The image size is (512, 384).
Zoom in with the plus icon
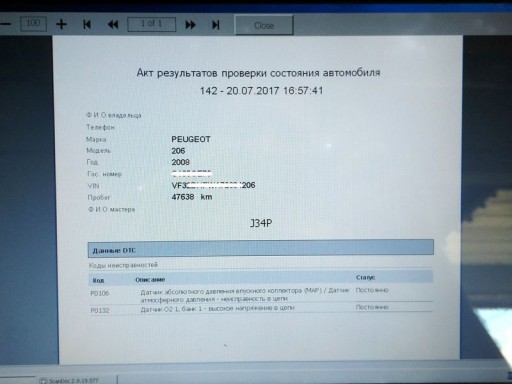(61, 24)
